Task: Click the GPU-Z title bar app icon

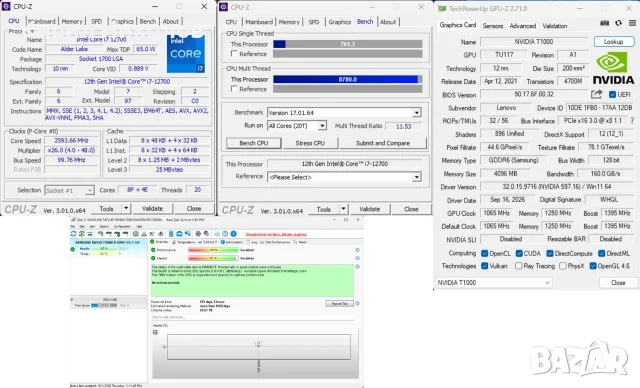Action: [442, 8]
